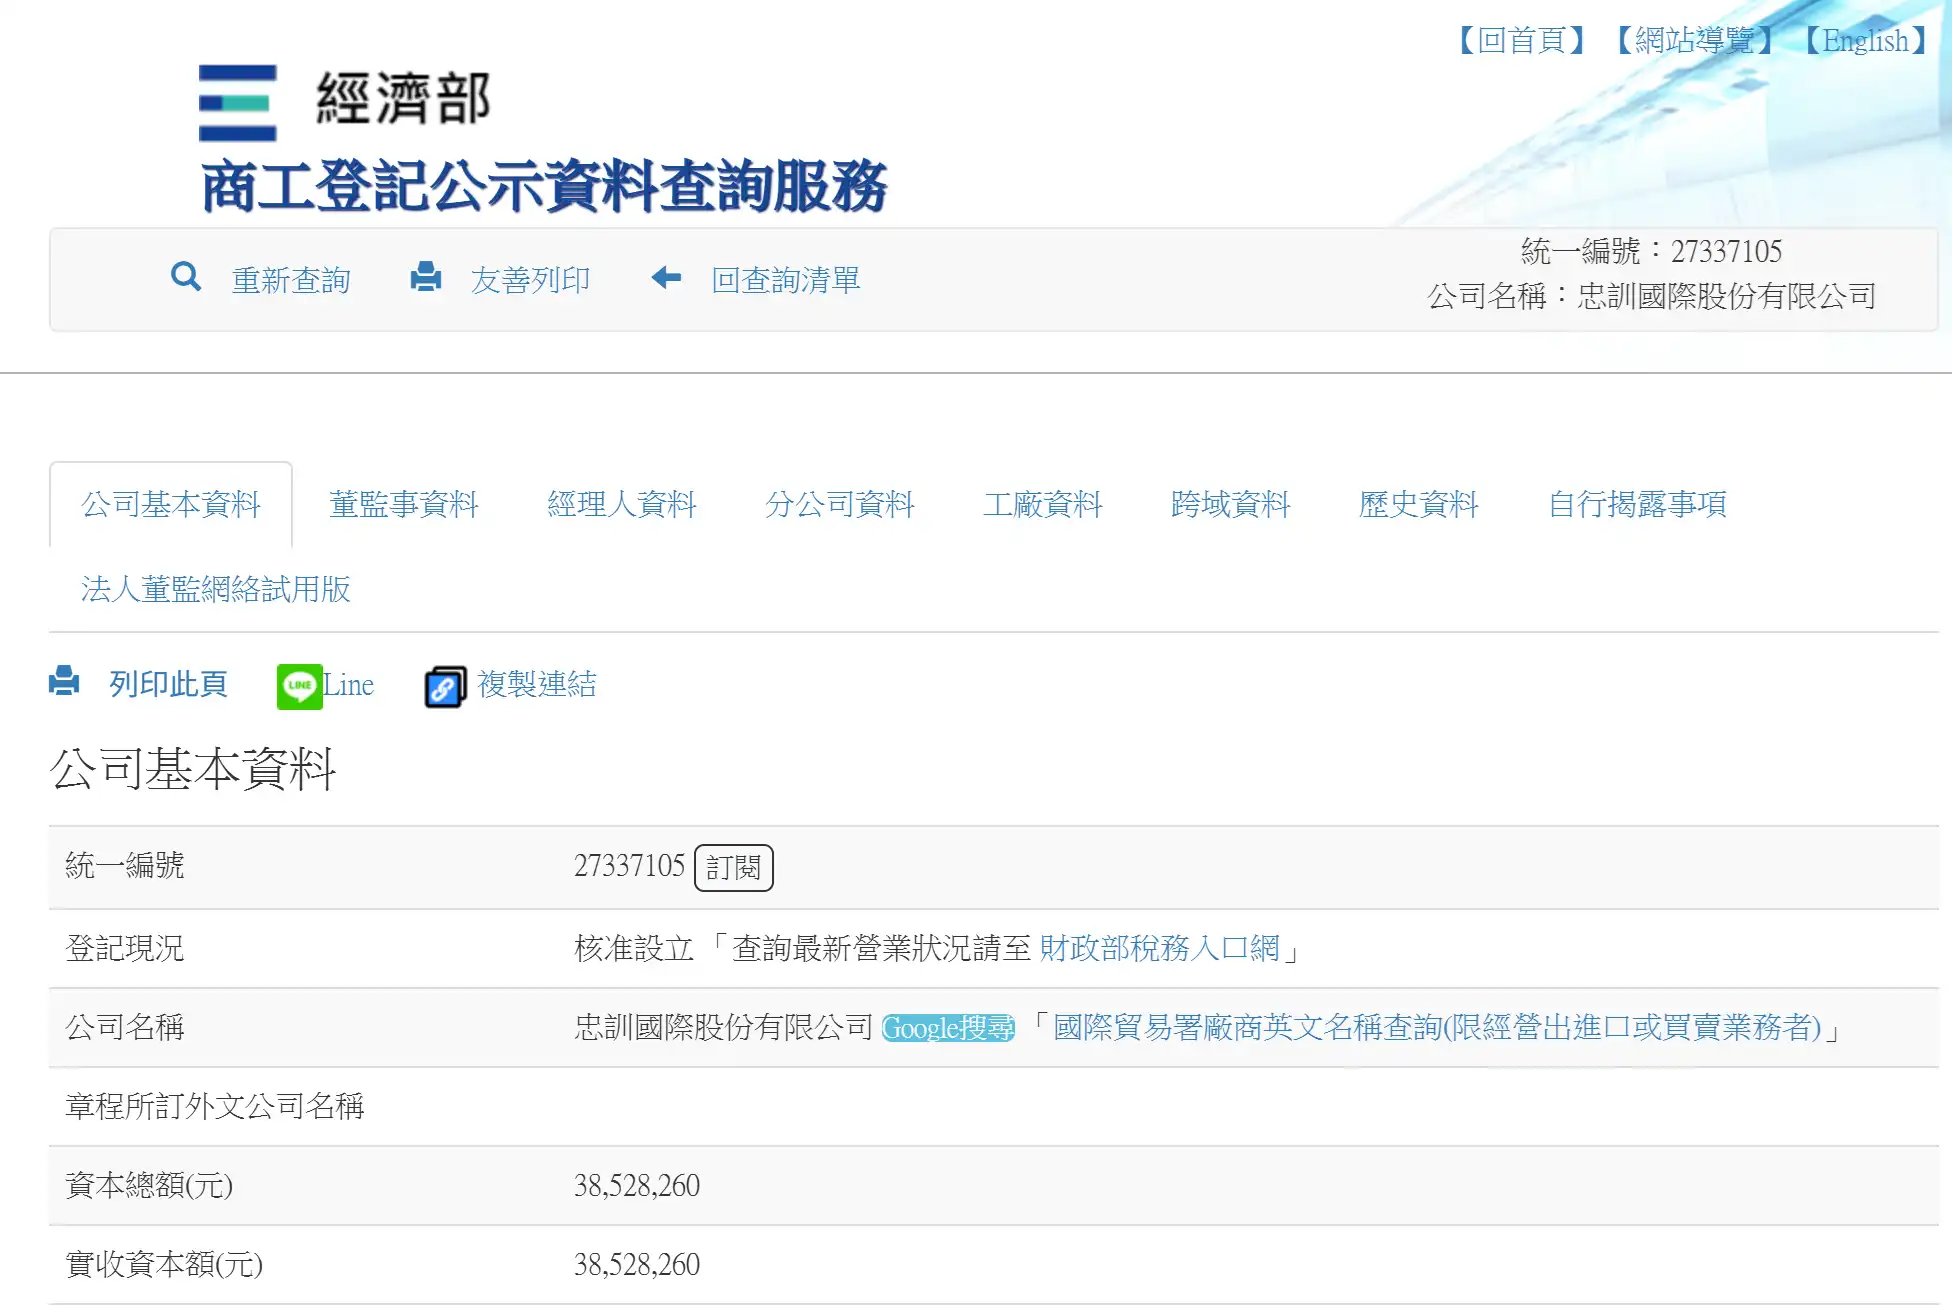Open the 網站導覽 link
This screenshot has width=1952, height=1305.
1695,41
